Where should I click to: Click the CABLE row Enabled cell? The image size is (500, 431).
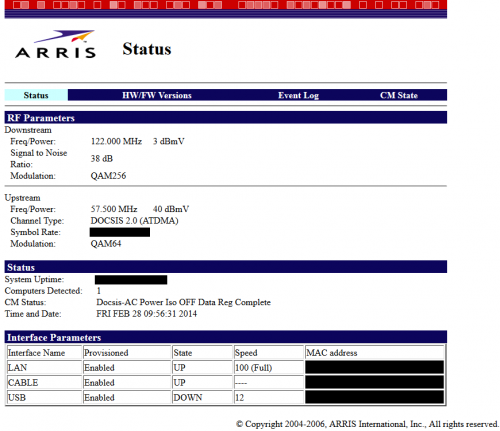[127, 382]
